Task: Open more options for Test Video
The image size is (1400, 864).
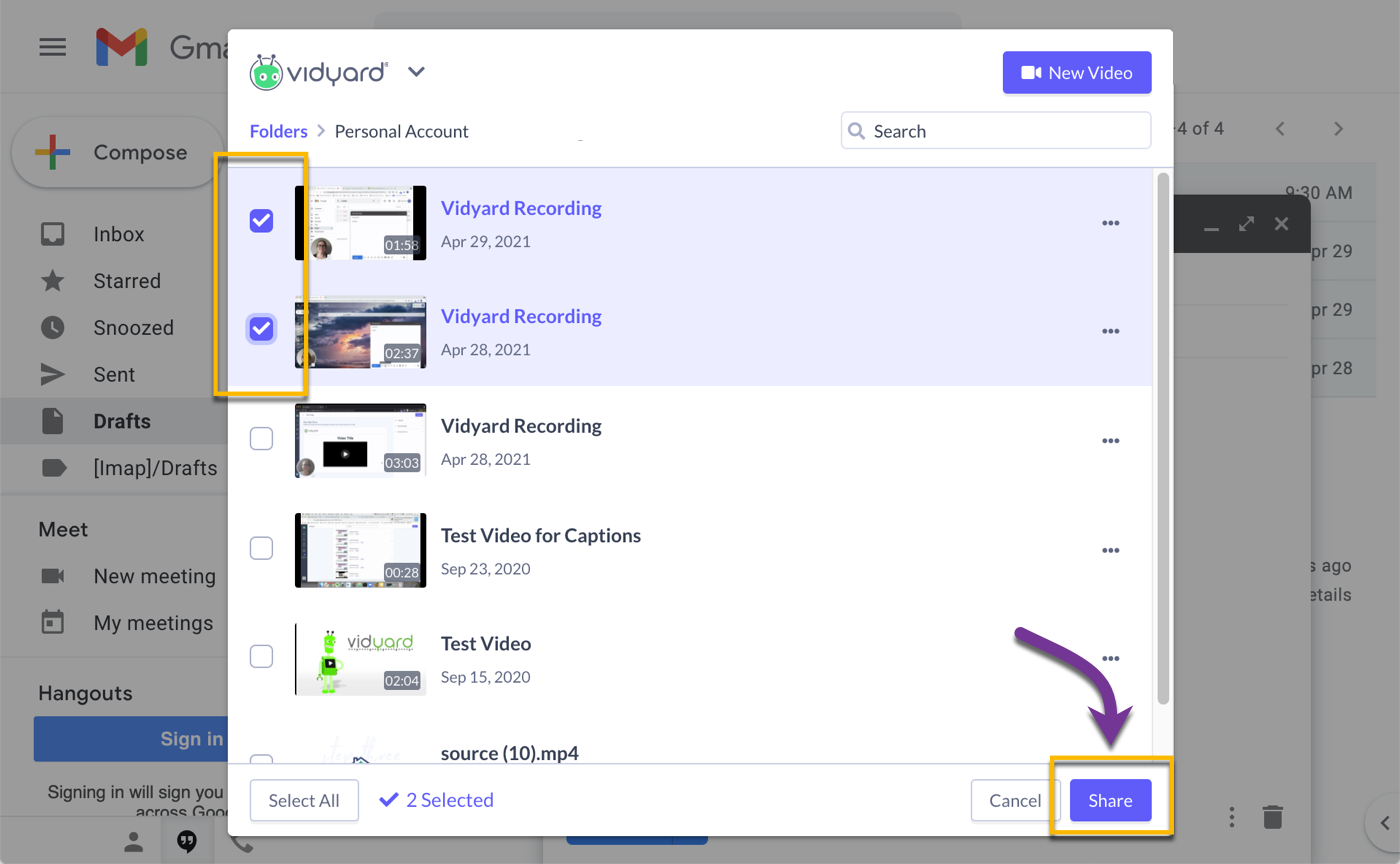Action: 1110,658
